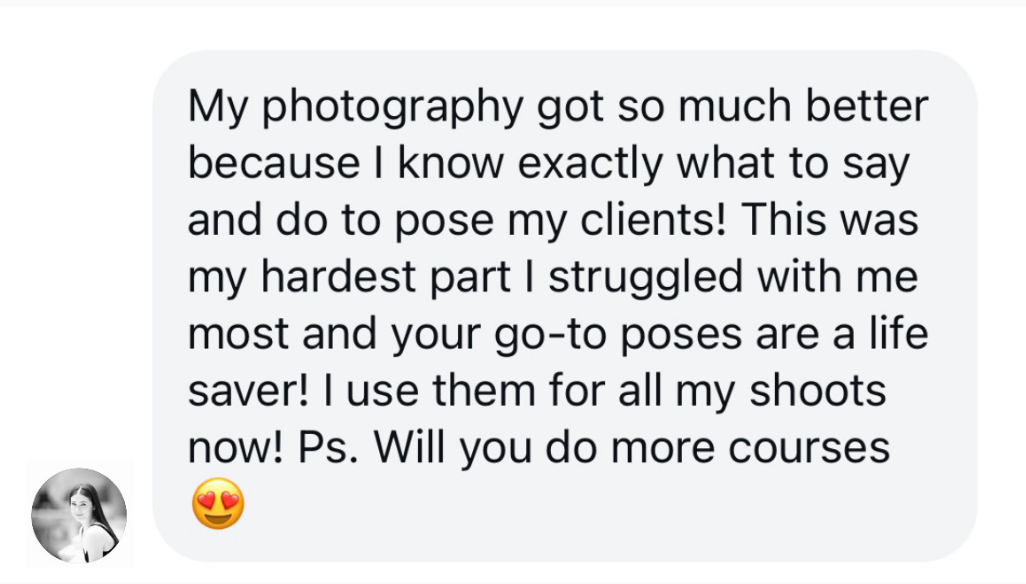The width and height of the screenshot is (1026, 584).
Task: Click the word "better" on the first line
Action: coord(866,107)
